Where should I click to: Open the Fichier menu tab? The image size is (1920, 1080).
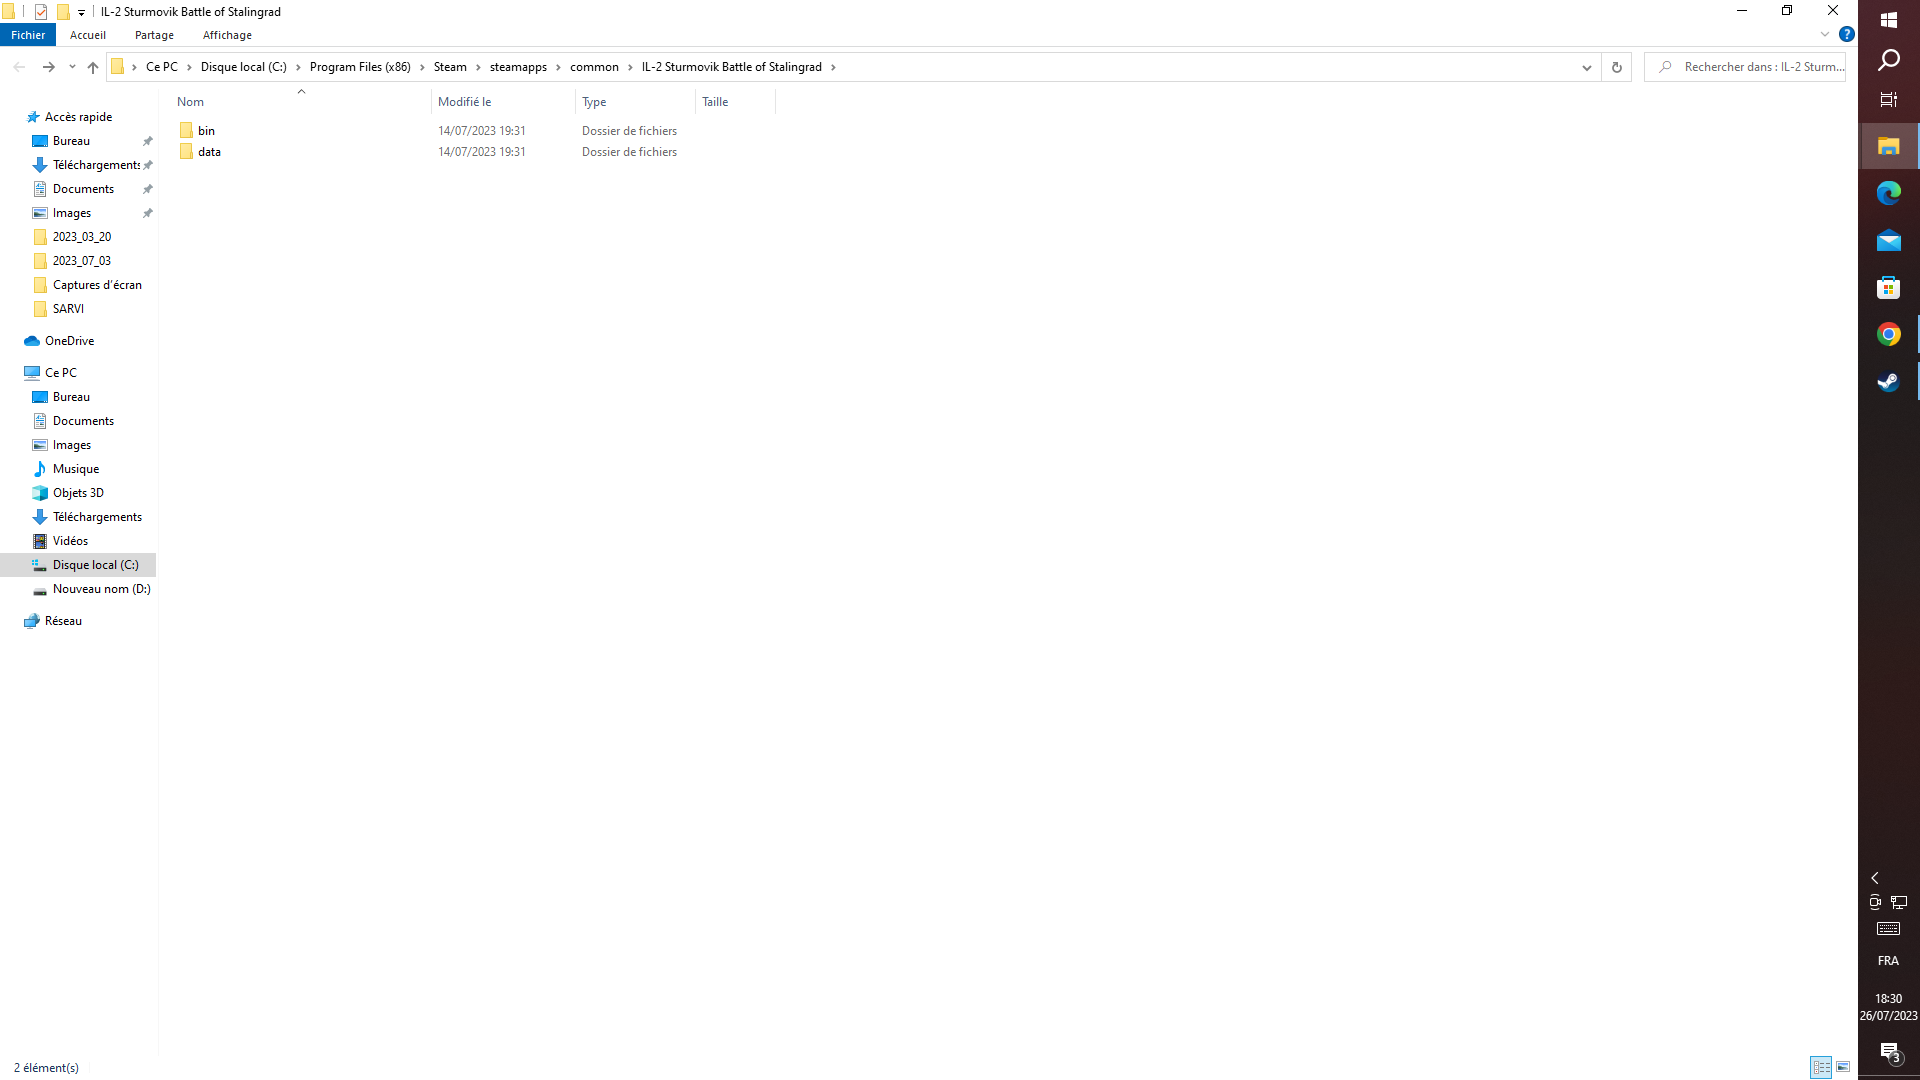[28, 35]
